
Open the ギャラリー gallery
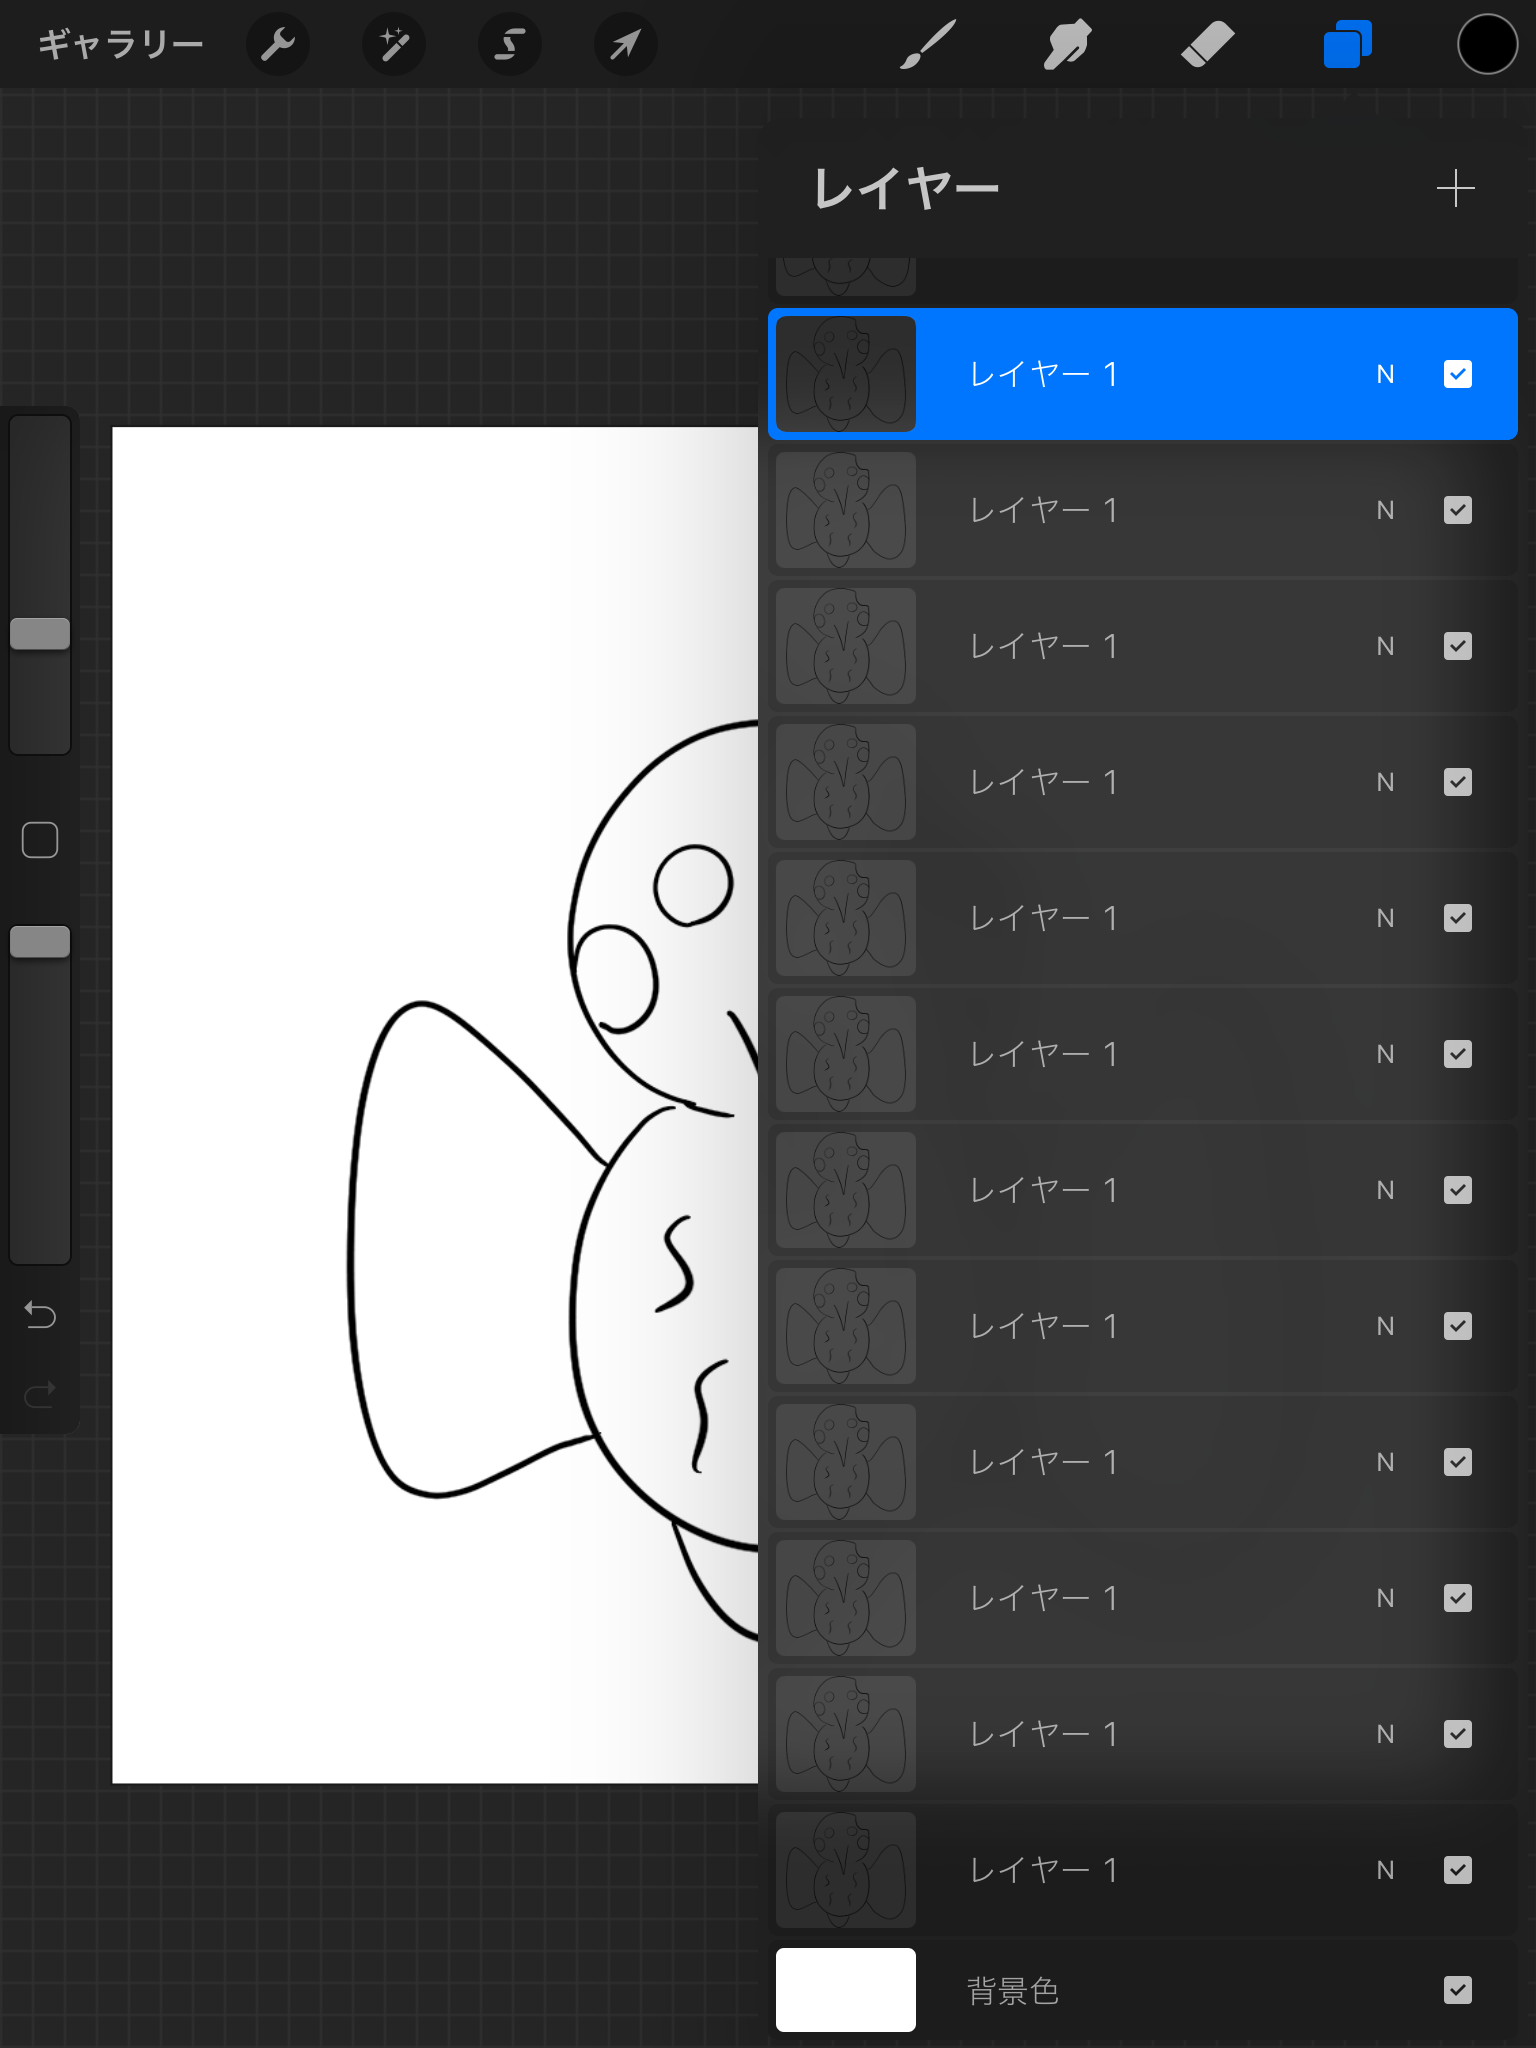121,45
